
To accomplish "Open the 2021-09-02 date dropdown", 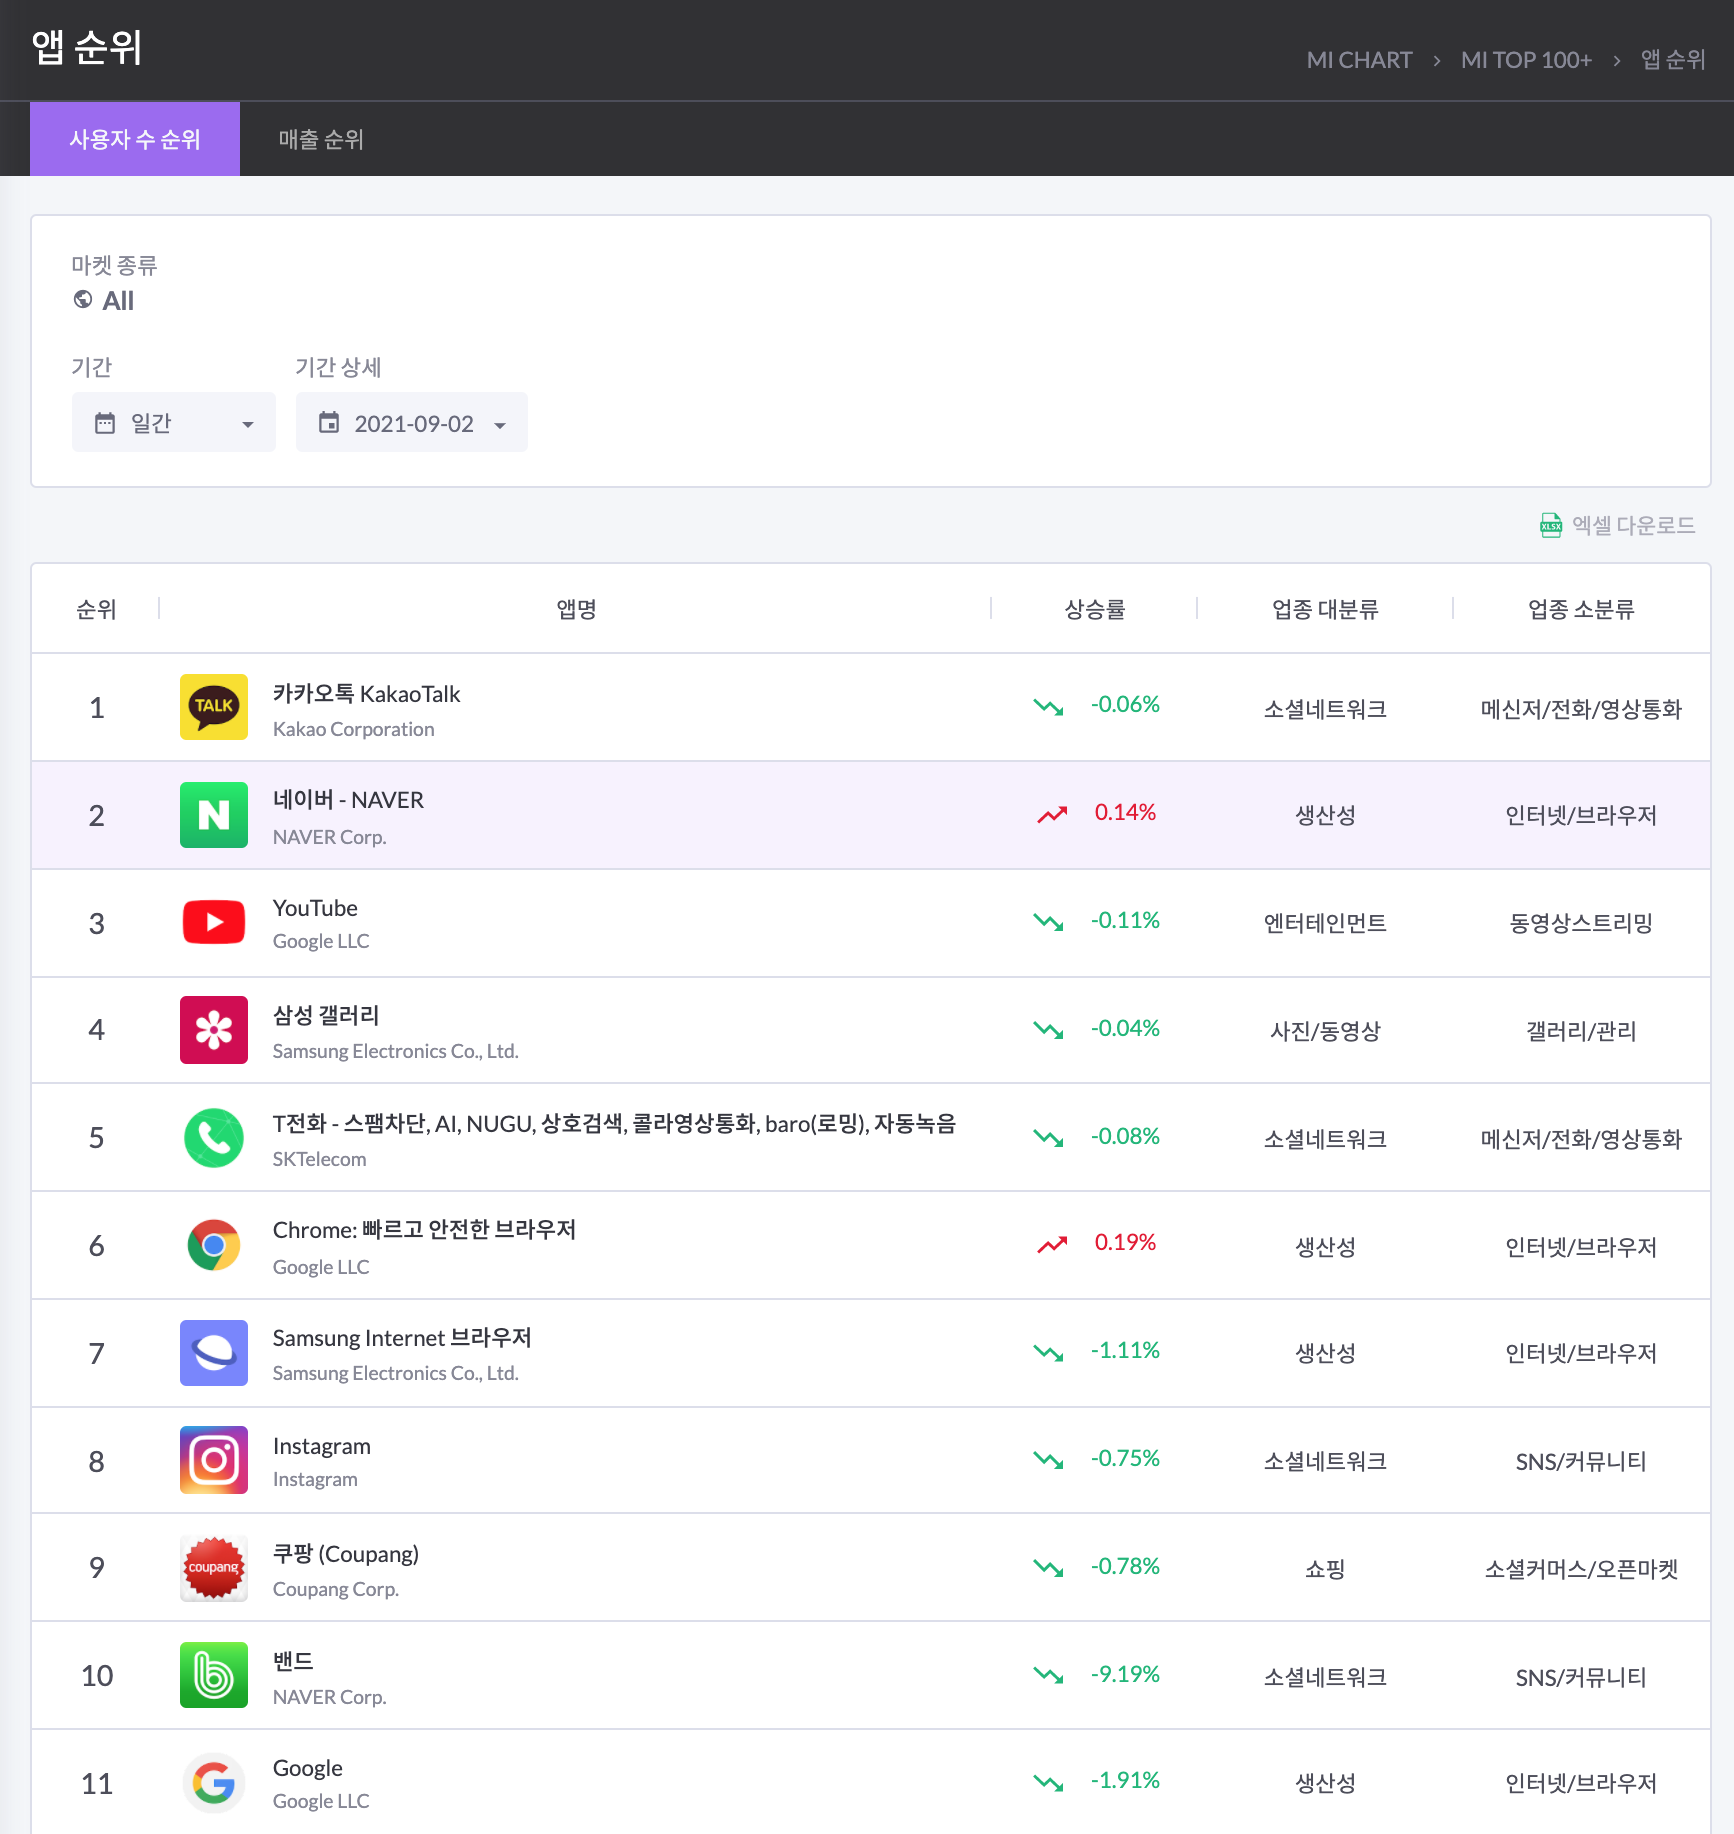I will [x=412, y=422].
